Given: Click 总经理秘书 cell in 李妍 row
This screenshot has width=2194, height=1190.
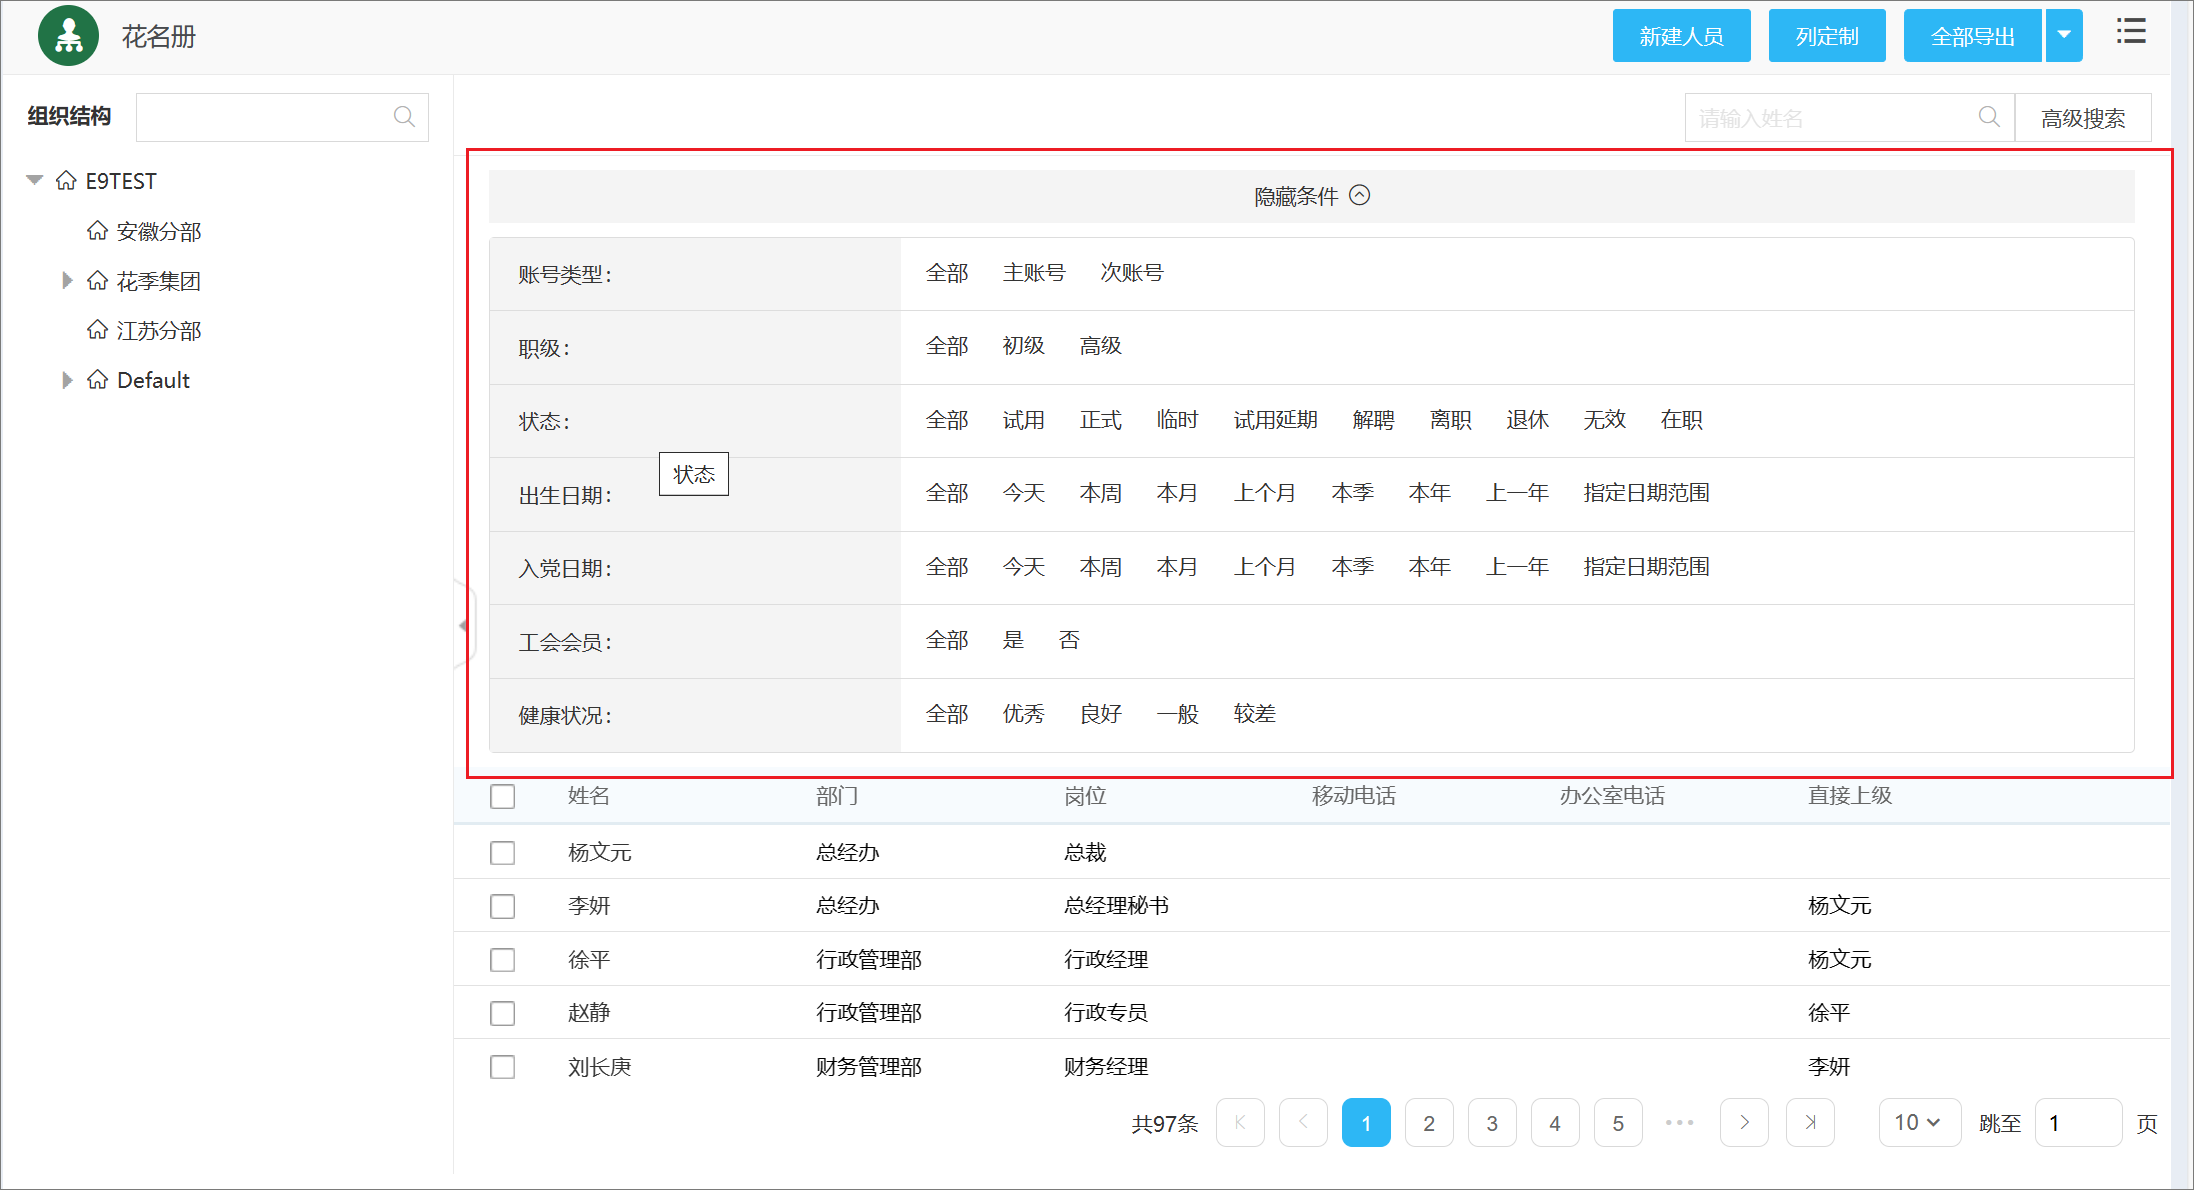Looking at the screenshot, I should click(1116, 906).
